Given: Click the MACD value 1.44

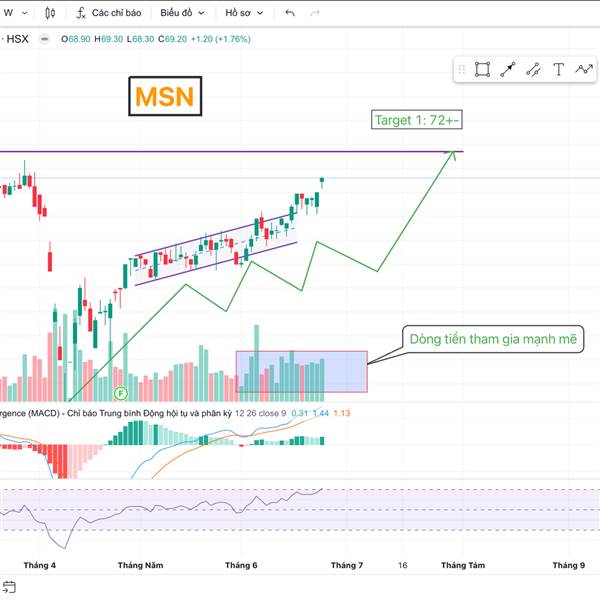Looking at the screenshot, I should 321,413.
